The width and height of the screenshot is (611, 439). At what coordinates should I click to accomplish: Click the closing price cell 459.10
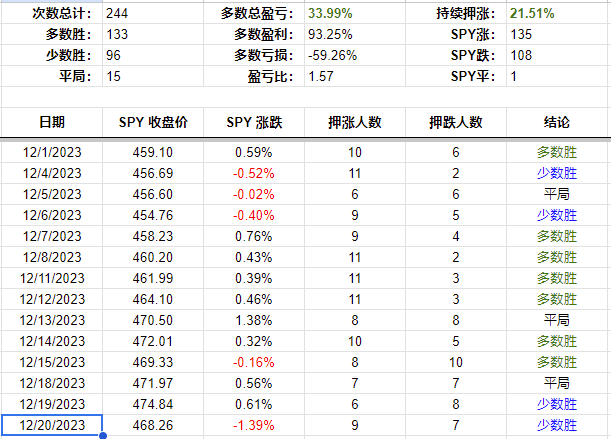coord(153,152)
